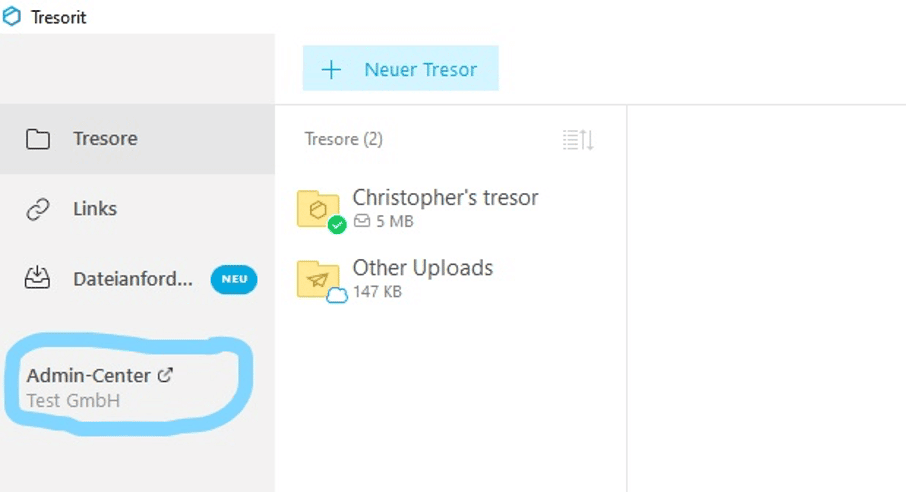Click the sort list icon next to Tresore (2)
This screenshot has width=906, height=492.
(x=578, y=140)
